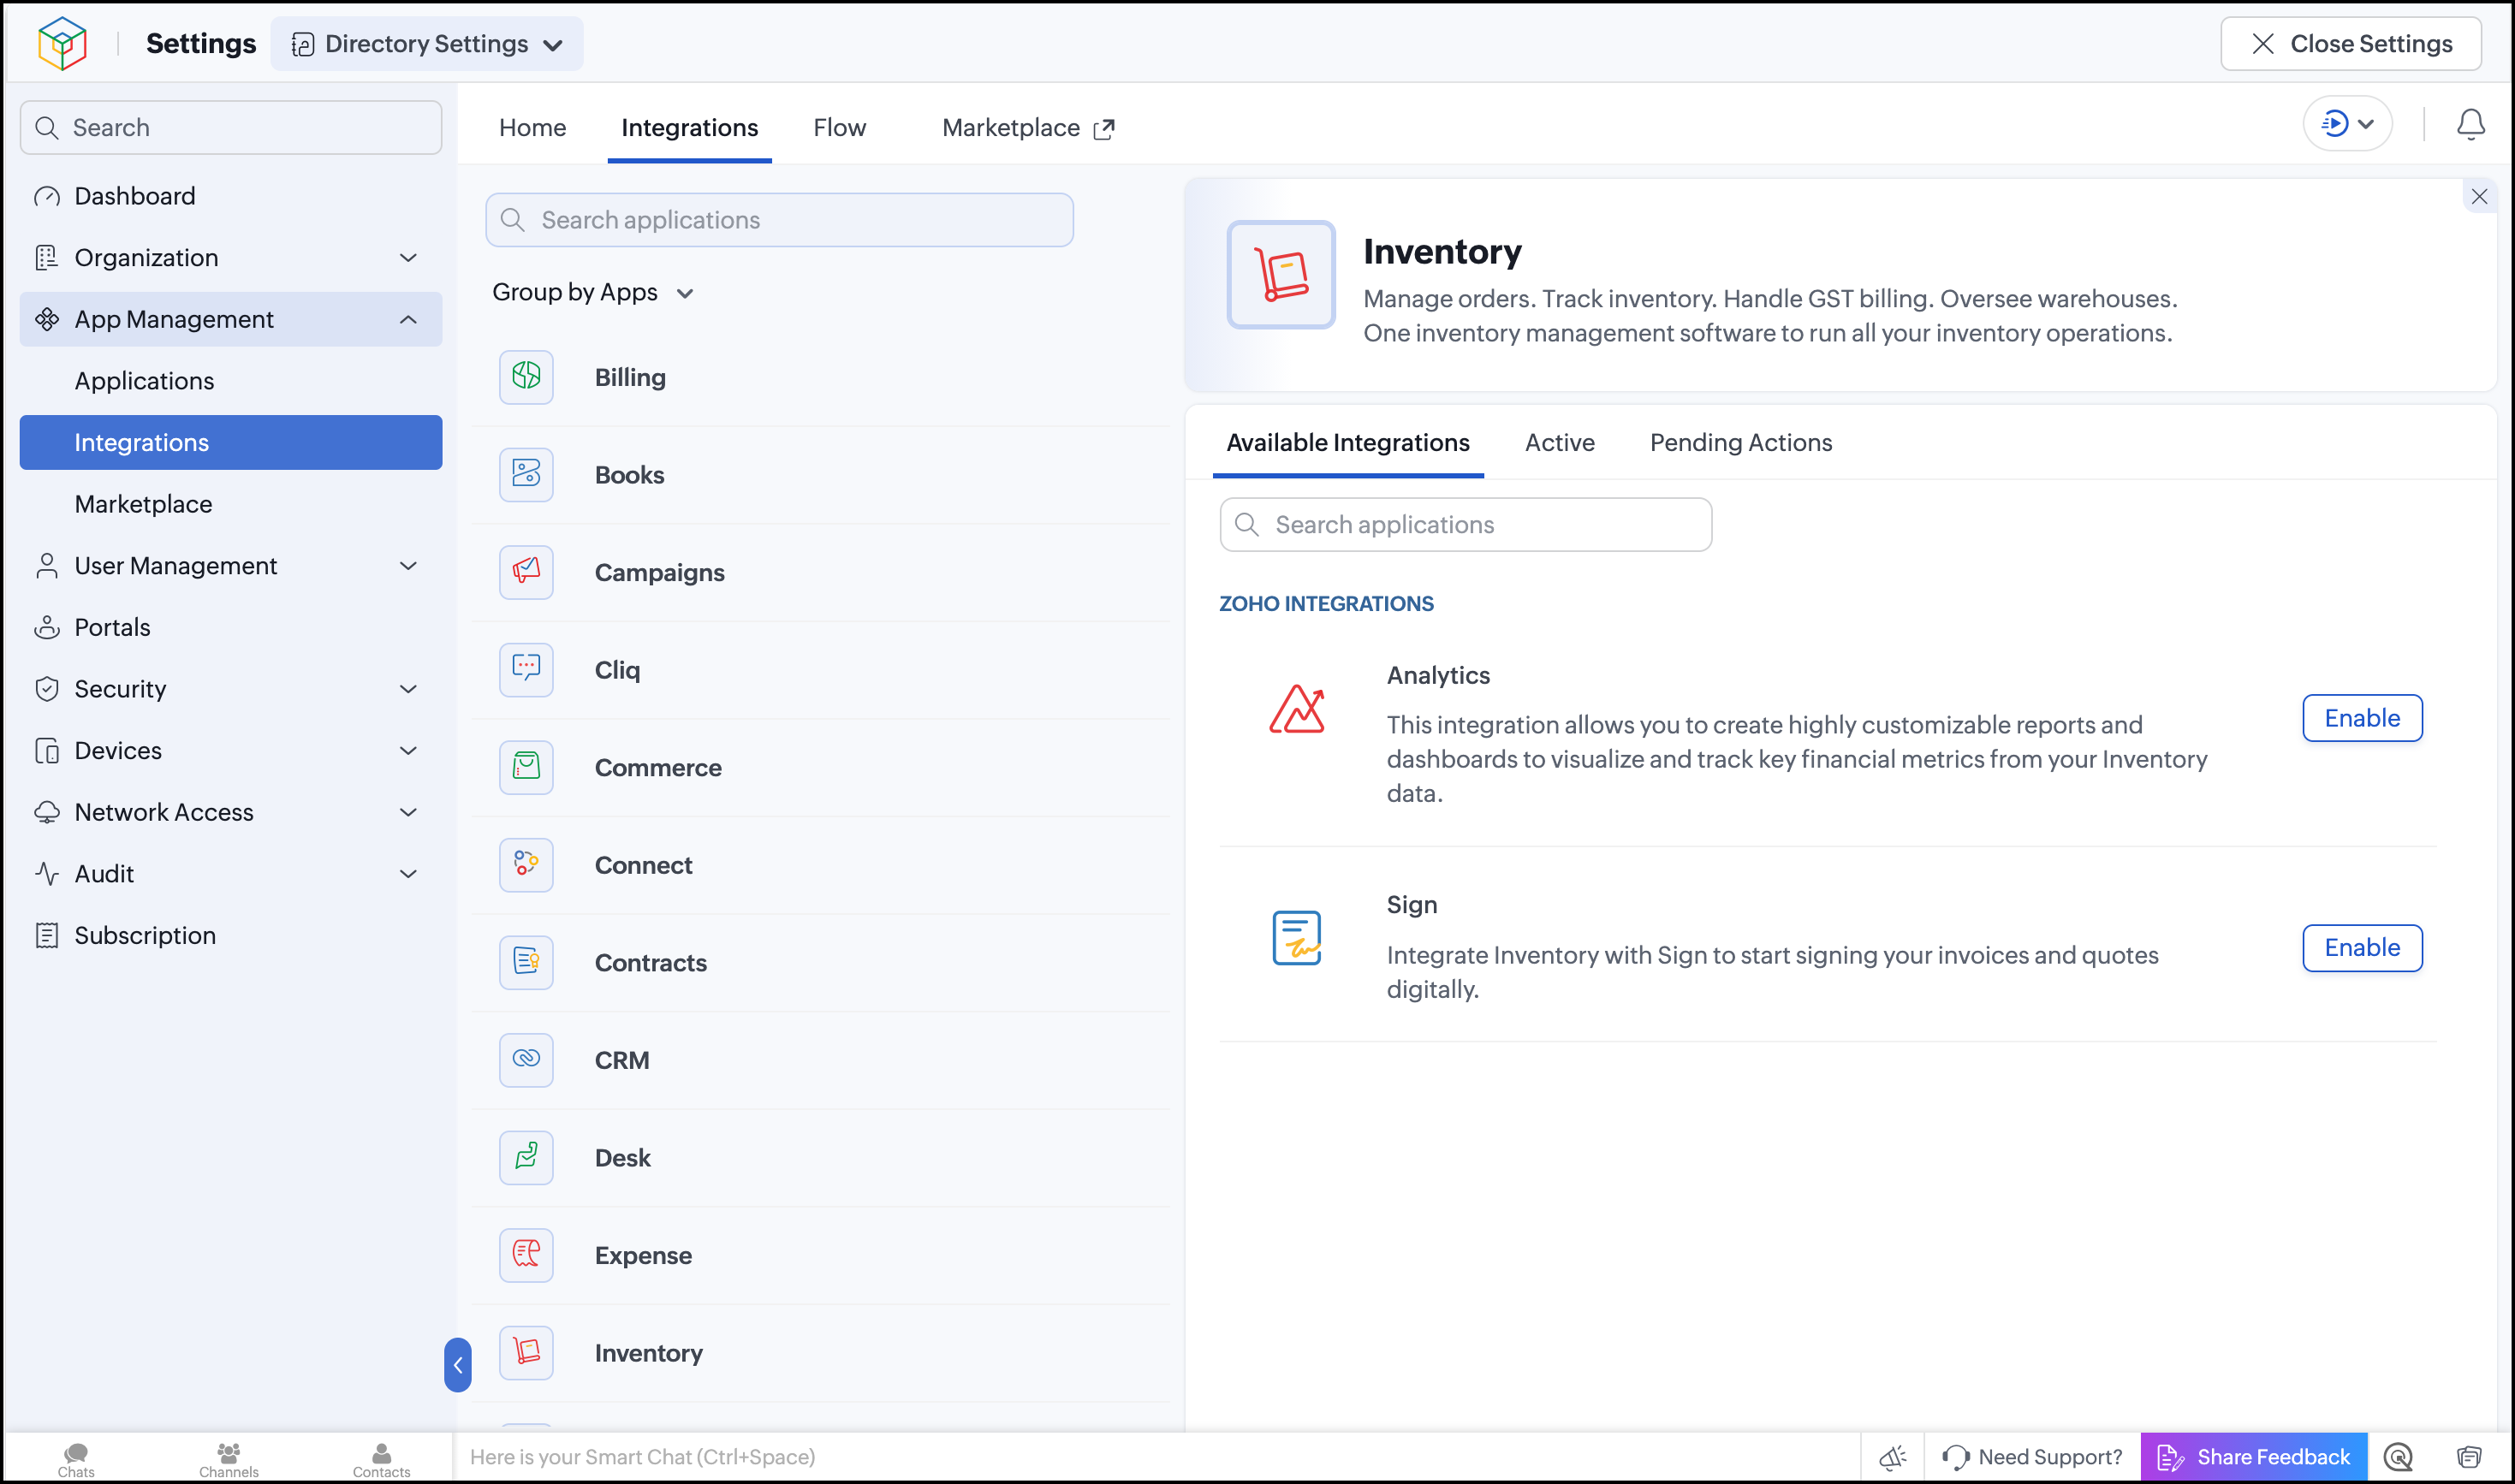Collapse the sidebar with the blue arrow
Image resolution: width=2515 pixels, height=1484 pixels.
[x=458, y=1364]
